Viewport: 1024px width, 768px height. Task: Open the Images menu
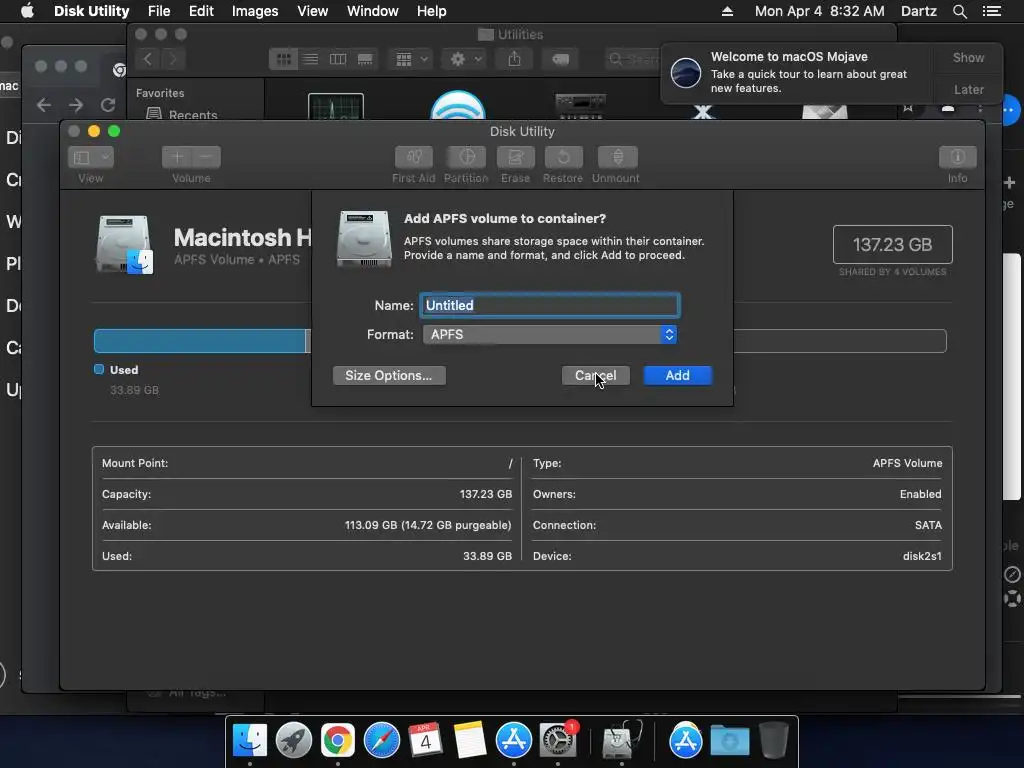[255, 11]
